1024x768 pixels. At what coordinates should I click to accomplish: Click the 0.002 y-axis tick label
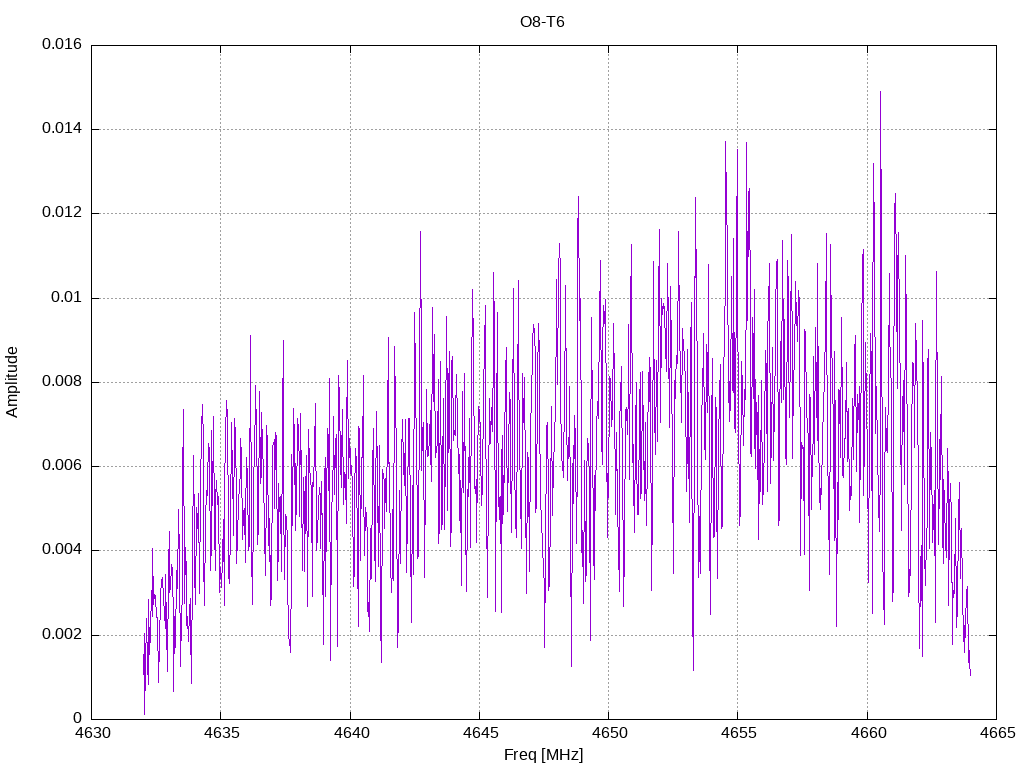(x=62, y=634)
